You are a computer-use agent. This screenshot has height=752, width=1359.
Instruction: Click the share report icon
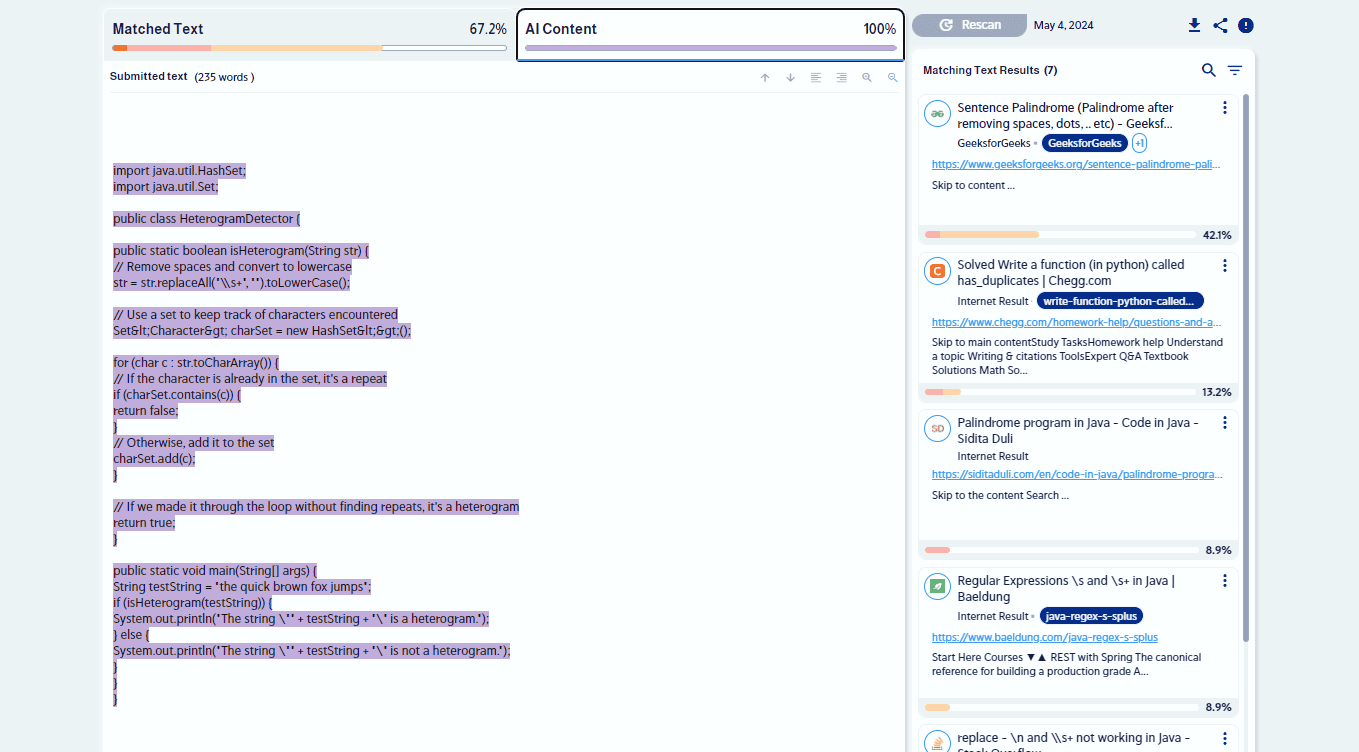[x=1220, y=25]
